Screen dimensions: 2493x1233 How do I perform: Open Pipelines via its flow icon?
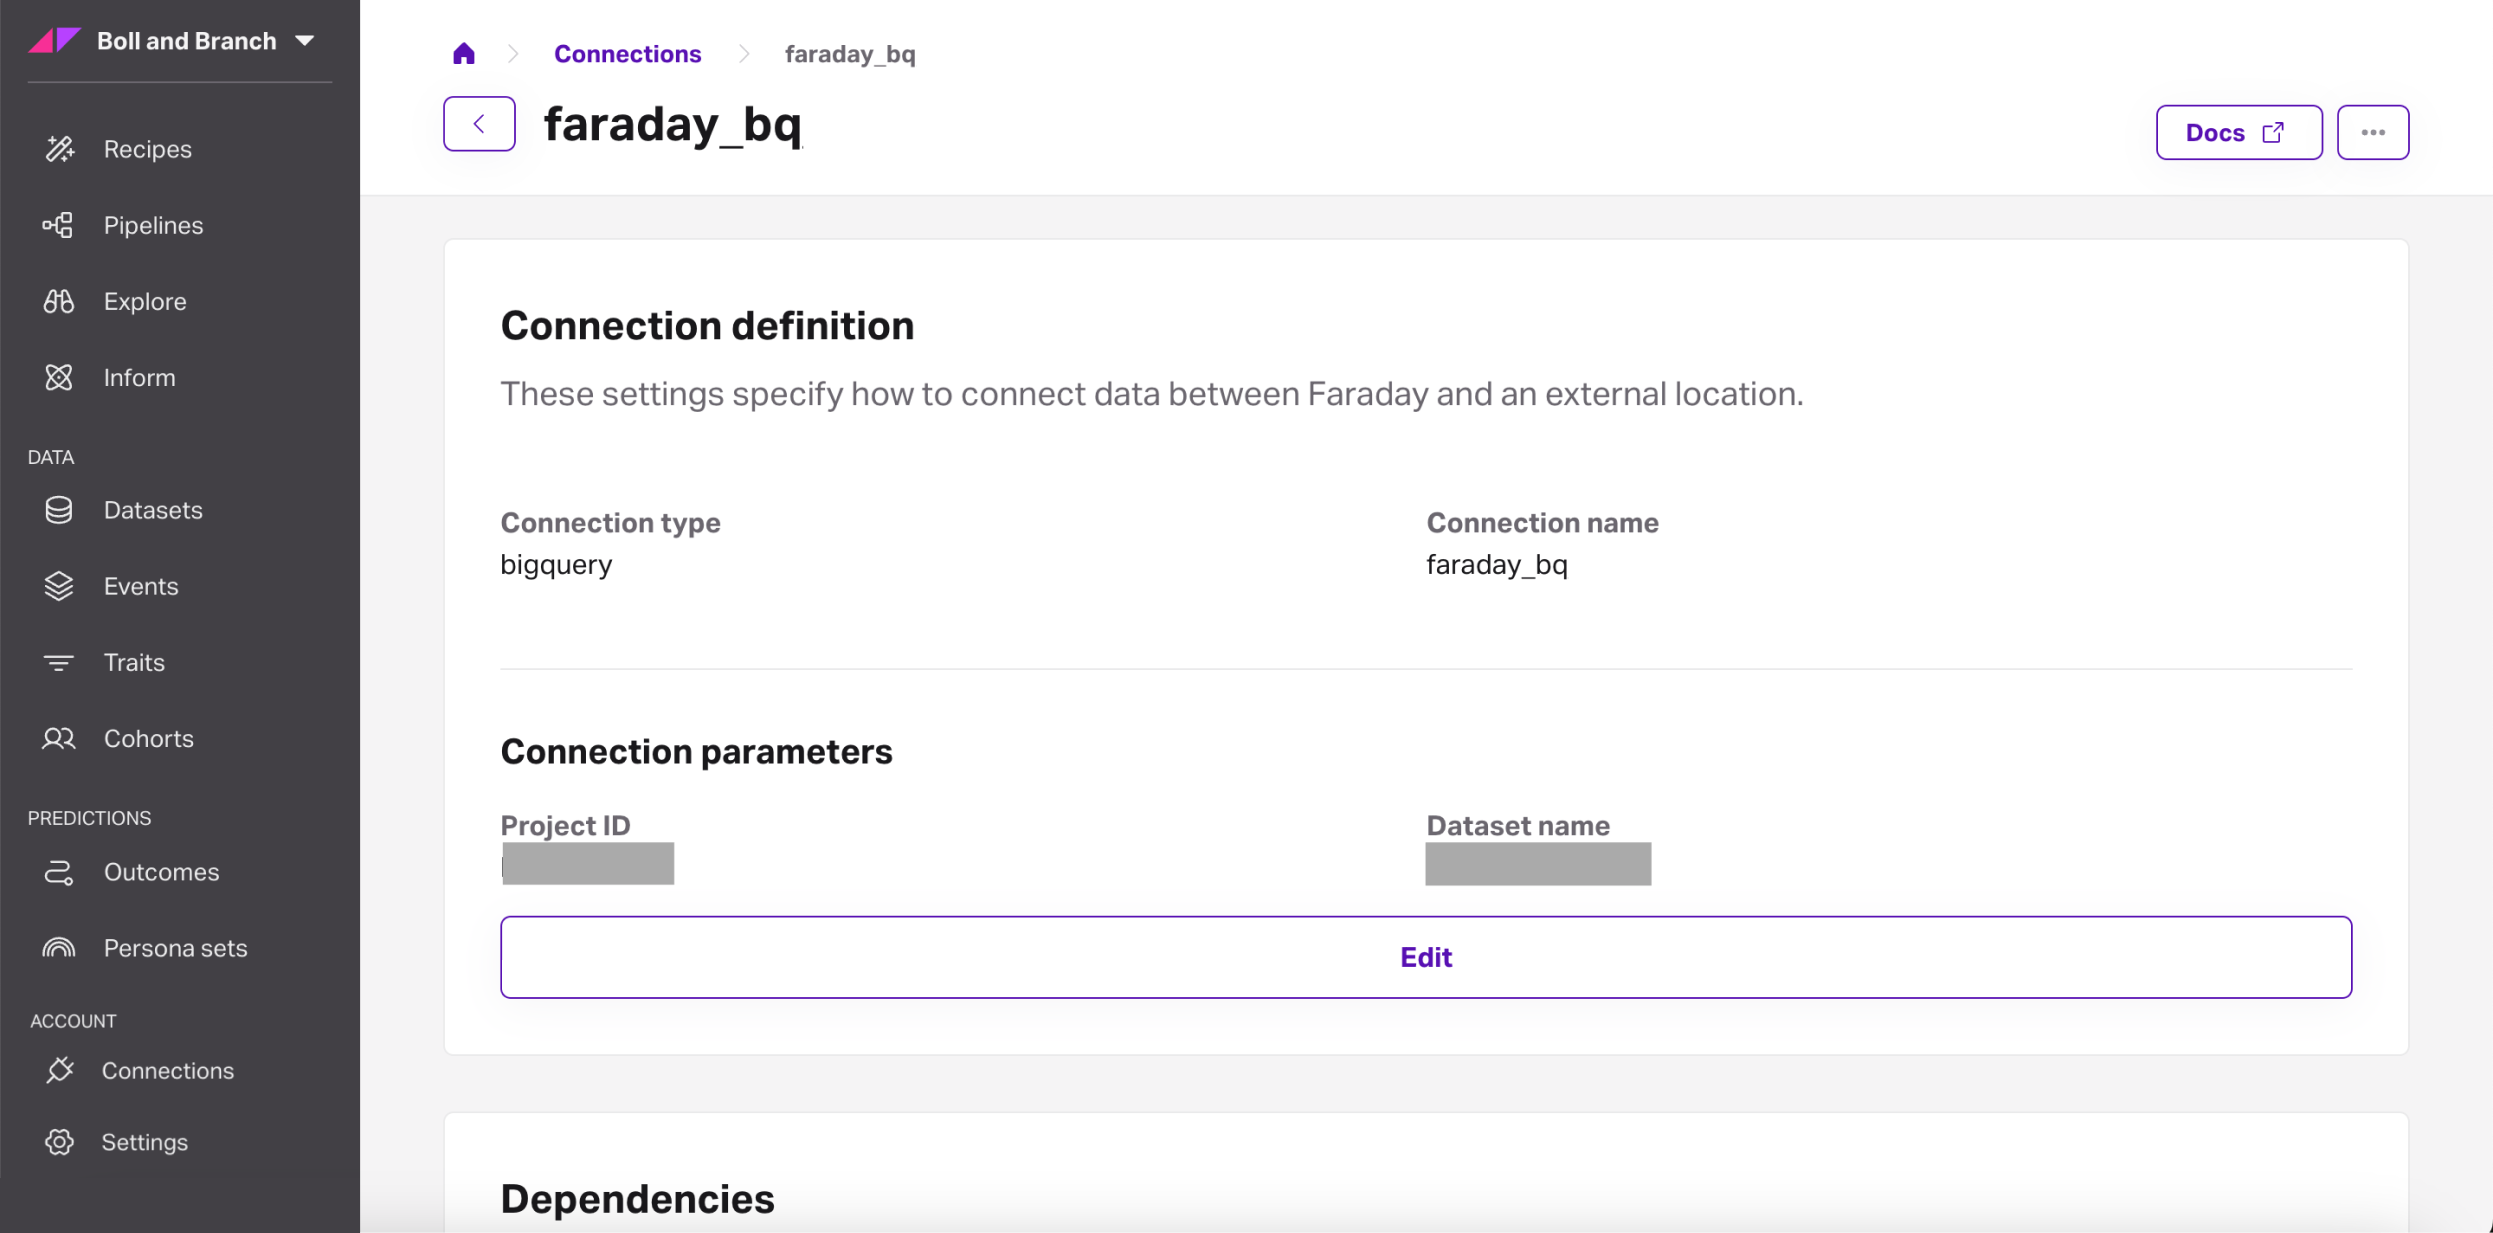tap(58, 225)
